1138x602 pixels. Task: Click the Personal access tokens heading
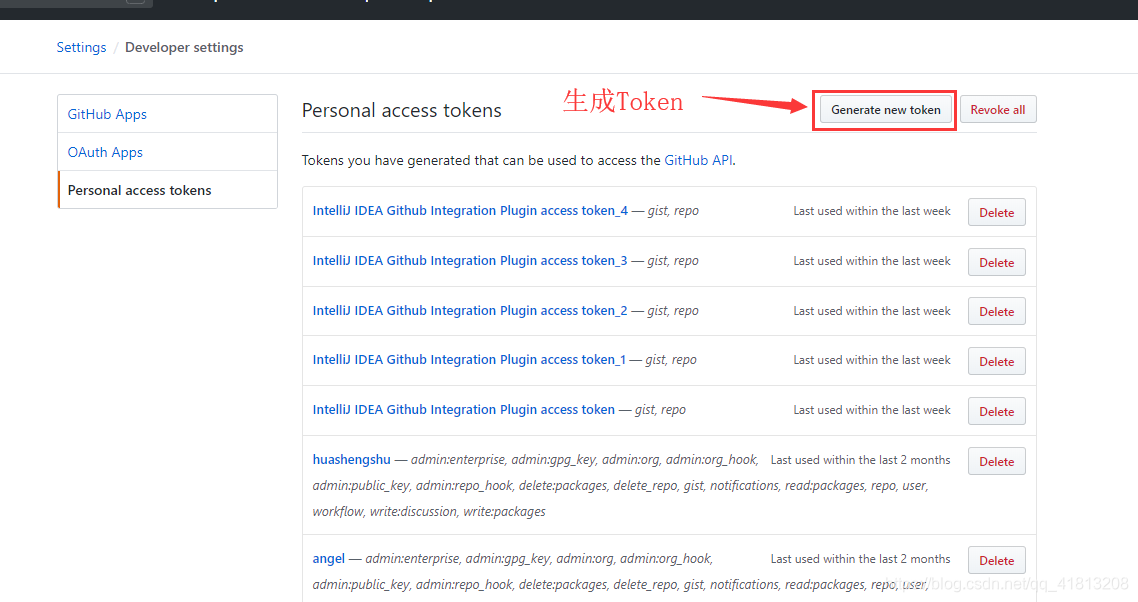point(401,110)
